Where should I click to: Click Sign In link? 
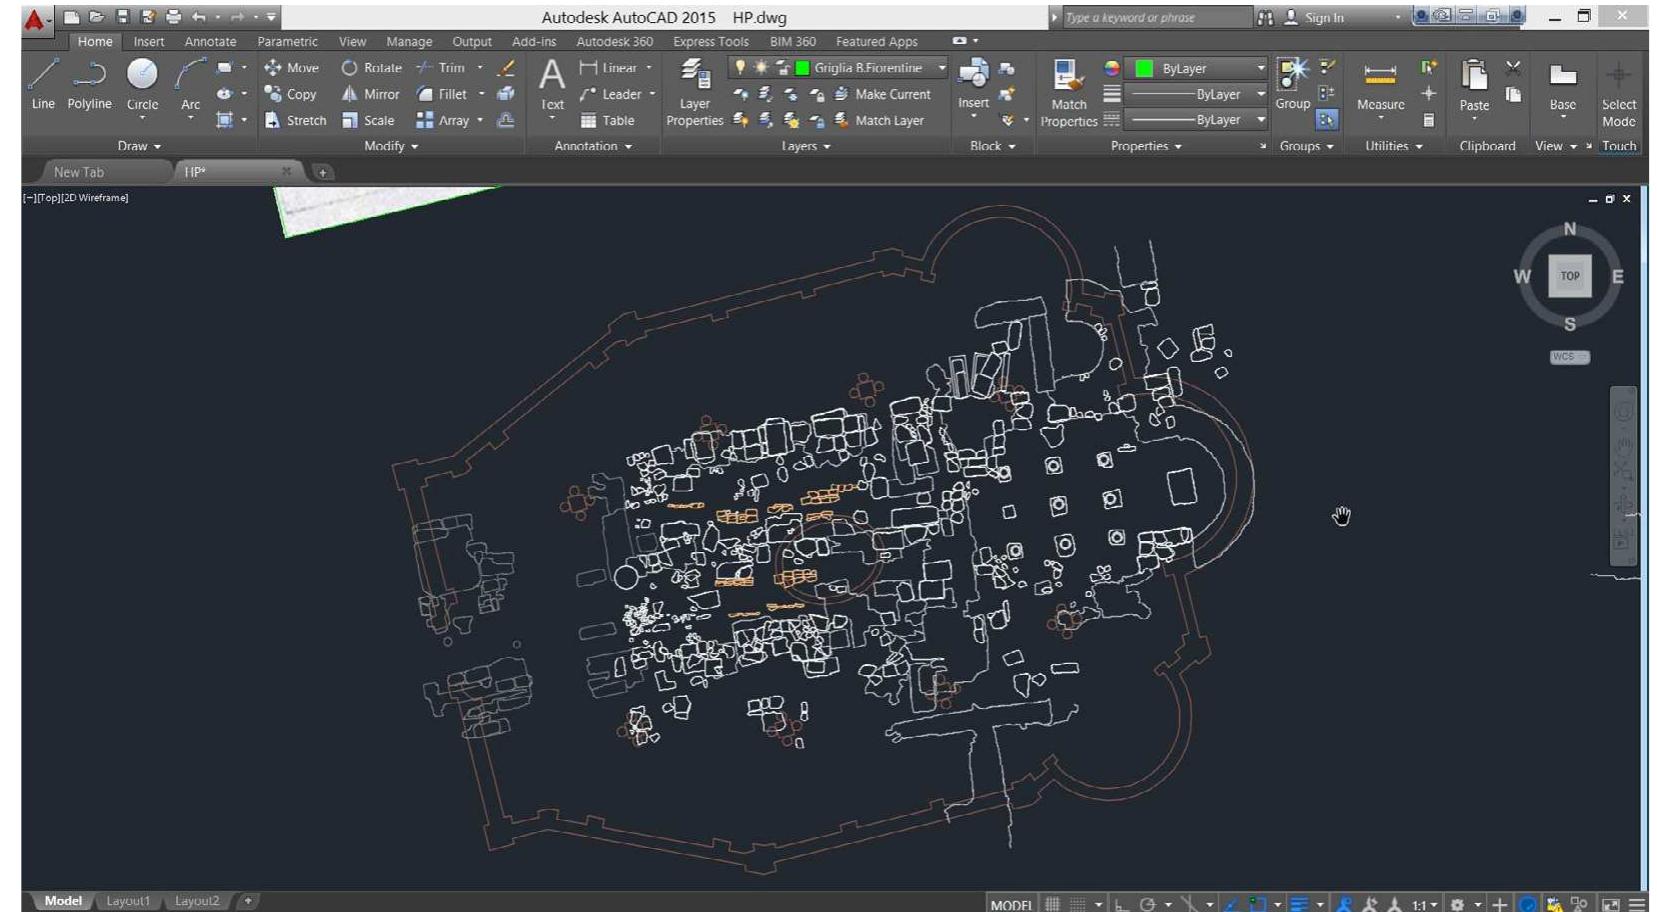coord(1323,18)
